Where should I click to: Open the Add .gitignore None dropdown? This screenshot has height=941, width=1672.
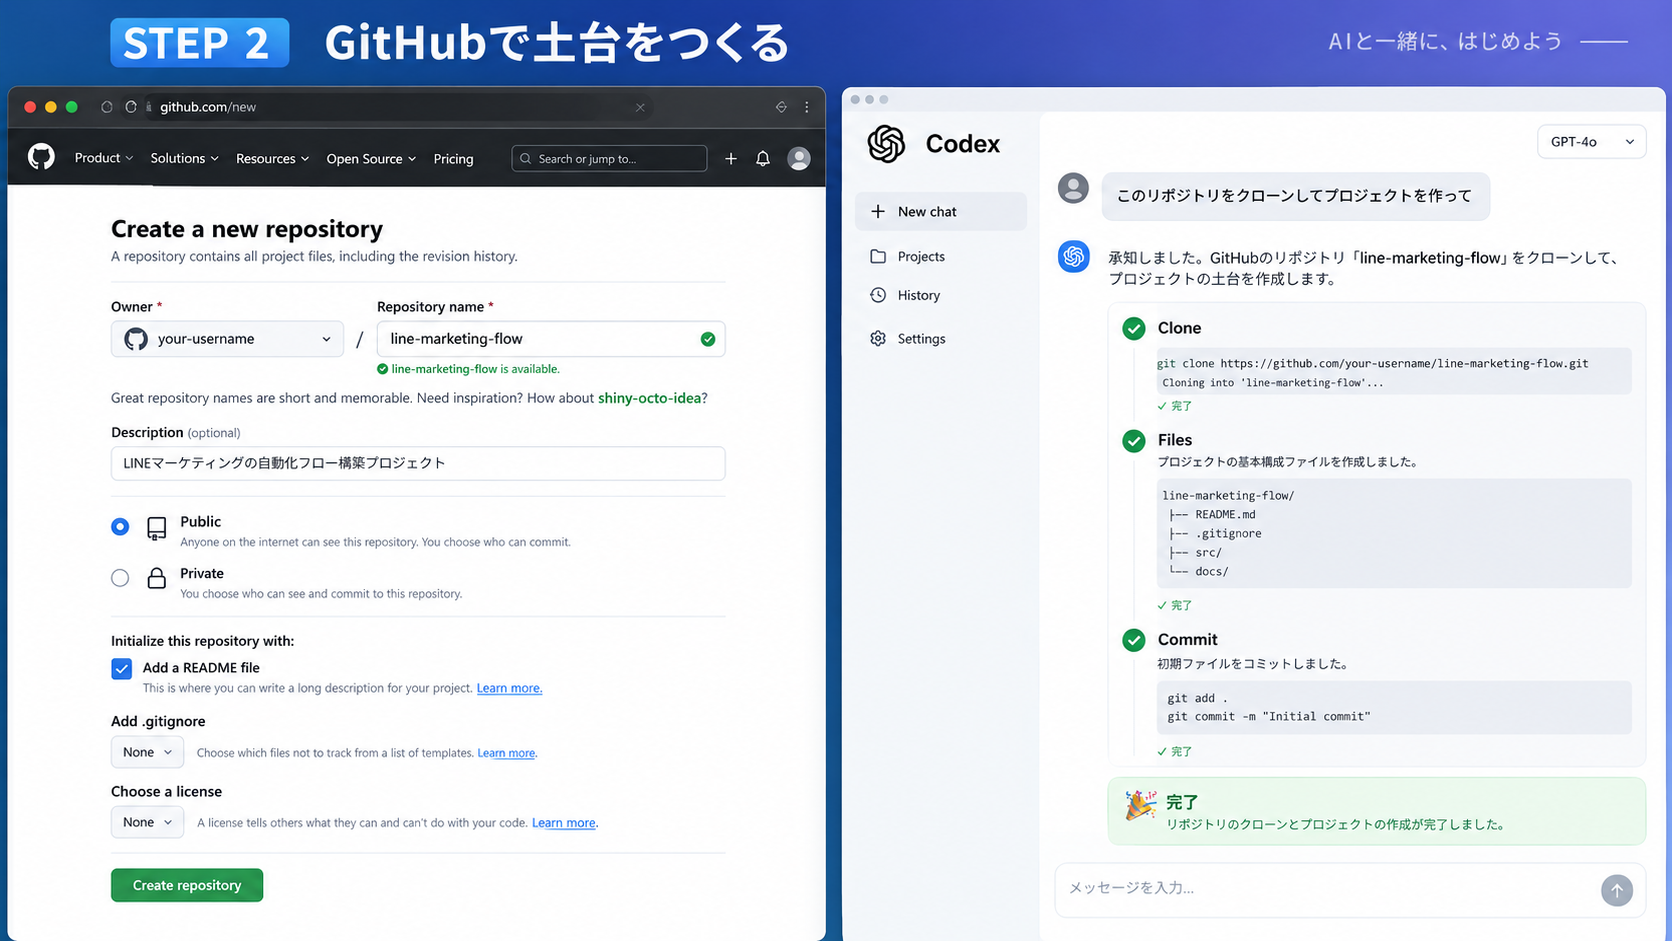point(147,752)
